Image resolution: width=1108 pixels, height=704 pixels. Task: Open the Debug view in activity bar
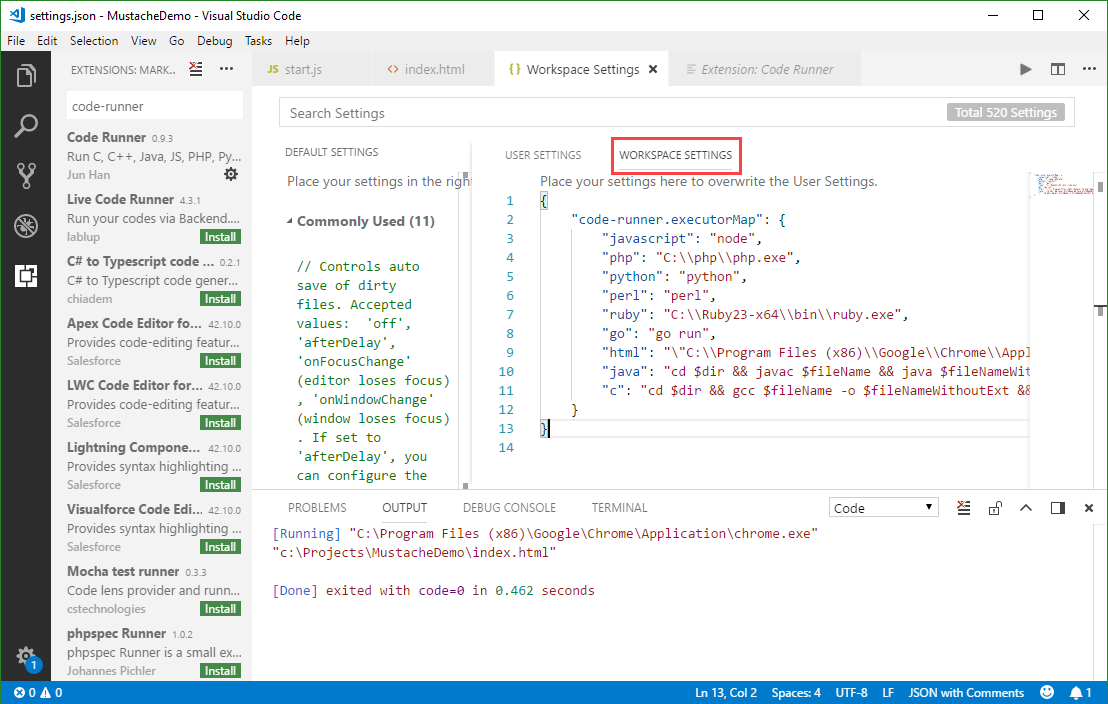click(26, 226)
